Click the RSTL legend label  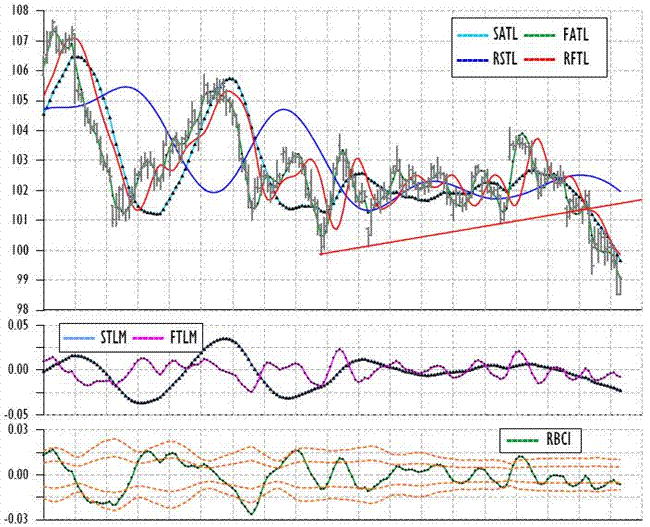tap(505, 59)
